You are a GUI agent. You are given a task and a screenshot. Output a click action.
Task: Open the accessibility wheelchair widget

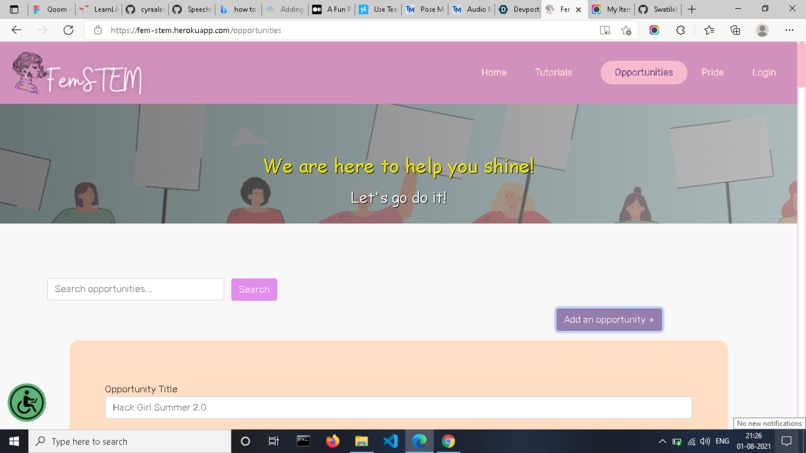click(x=27, y=402)
